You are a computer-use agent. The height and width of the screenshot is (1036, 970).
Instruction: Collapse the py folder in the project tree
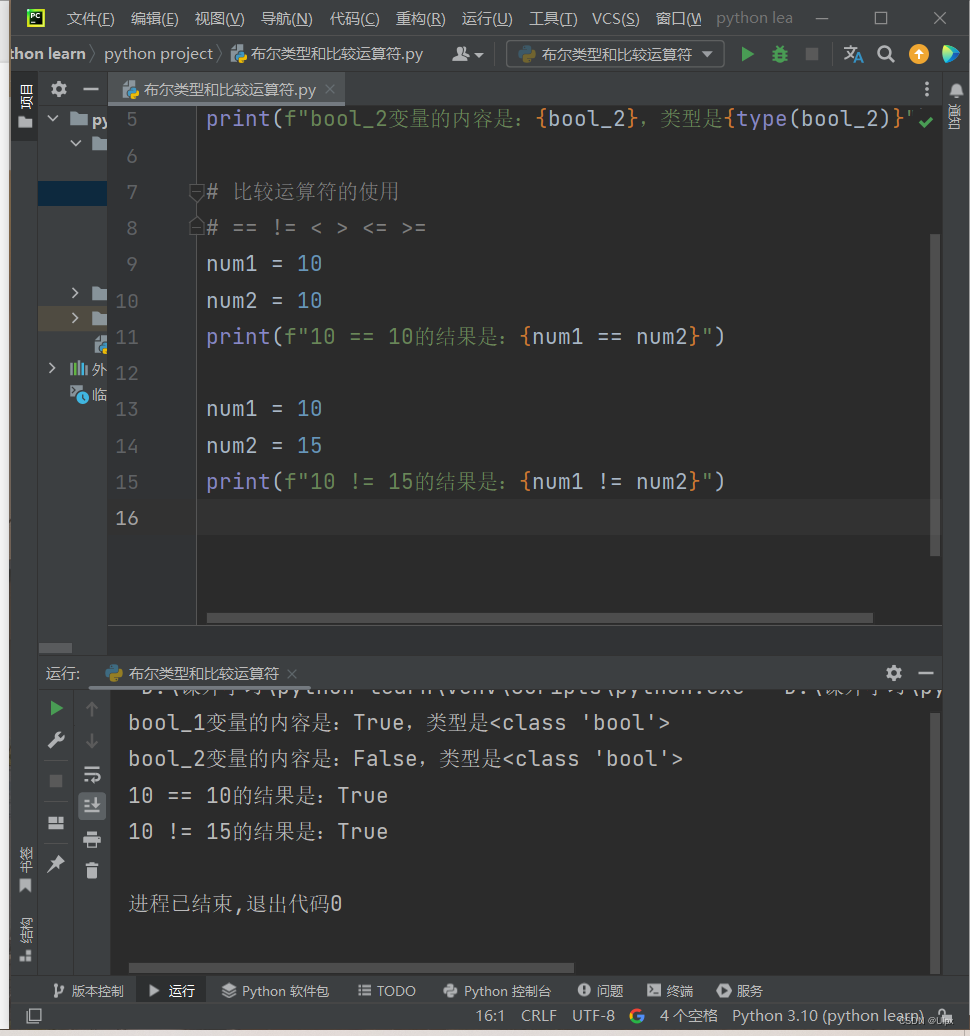(53, 118)
